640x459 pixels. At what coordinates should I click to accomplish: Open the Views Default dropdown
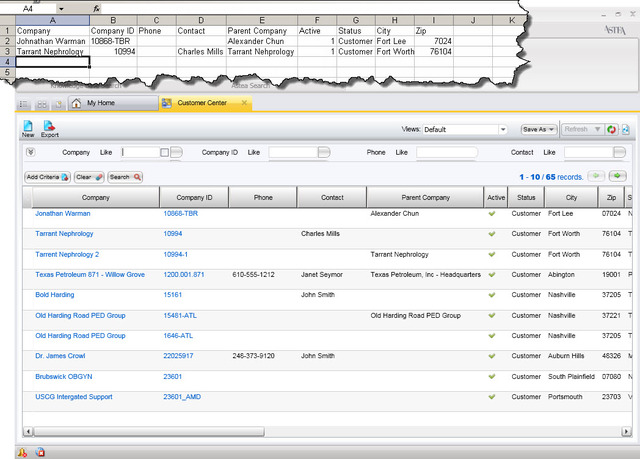(503, 129)
